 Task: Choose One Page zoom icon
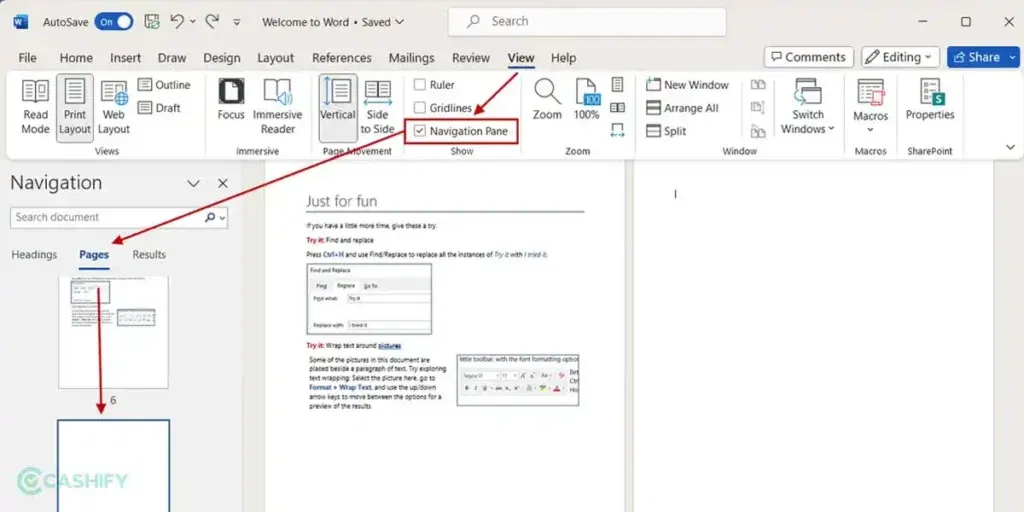617,84
